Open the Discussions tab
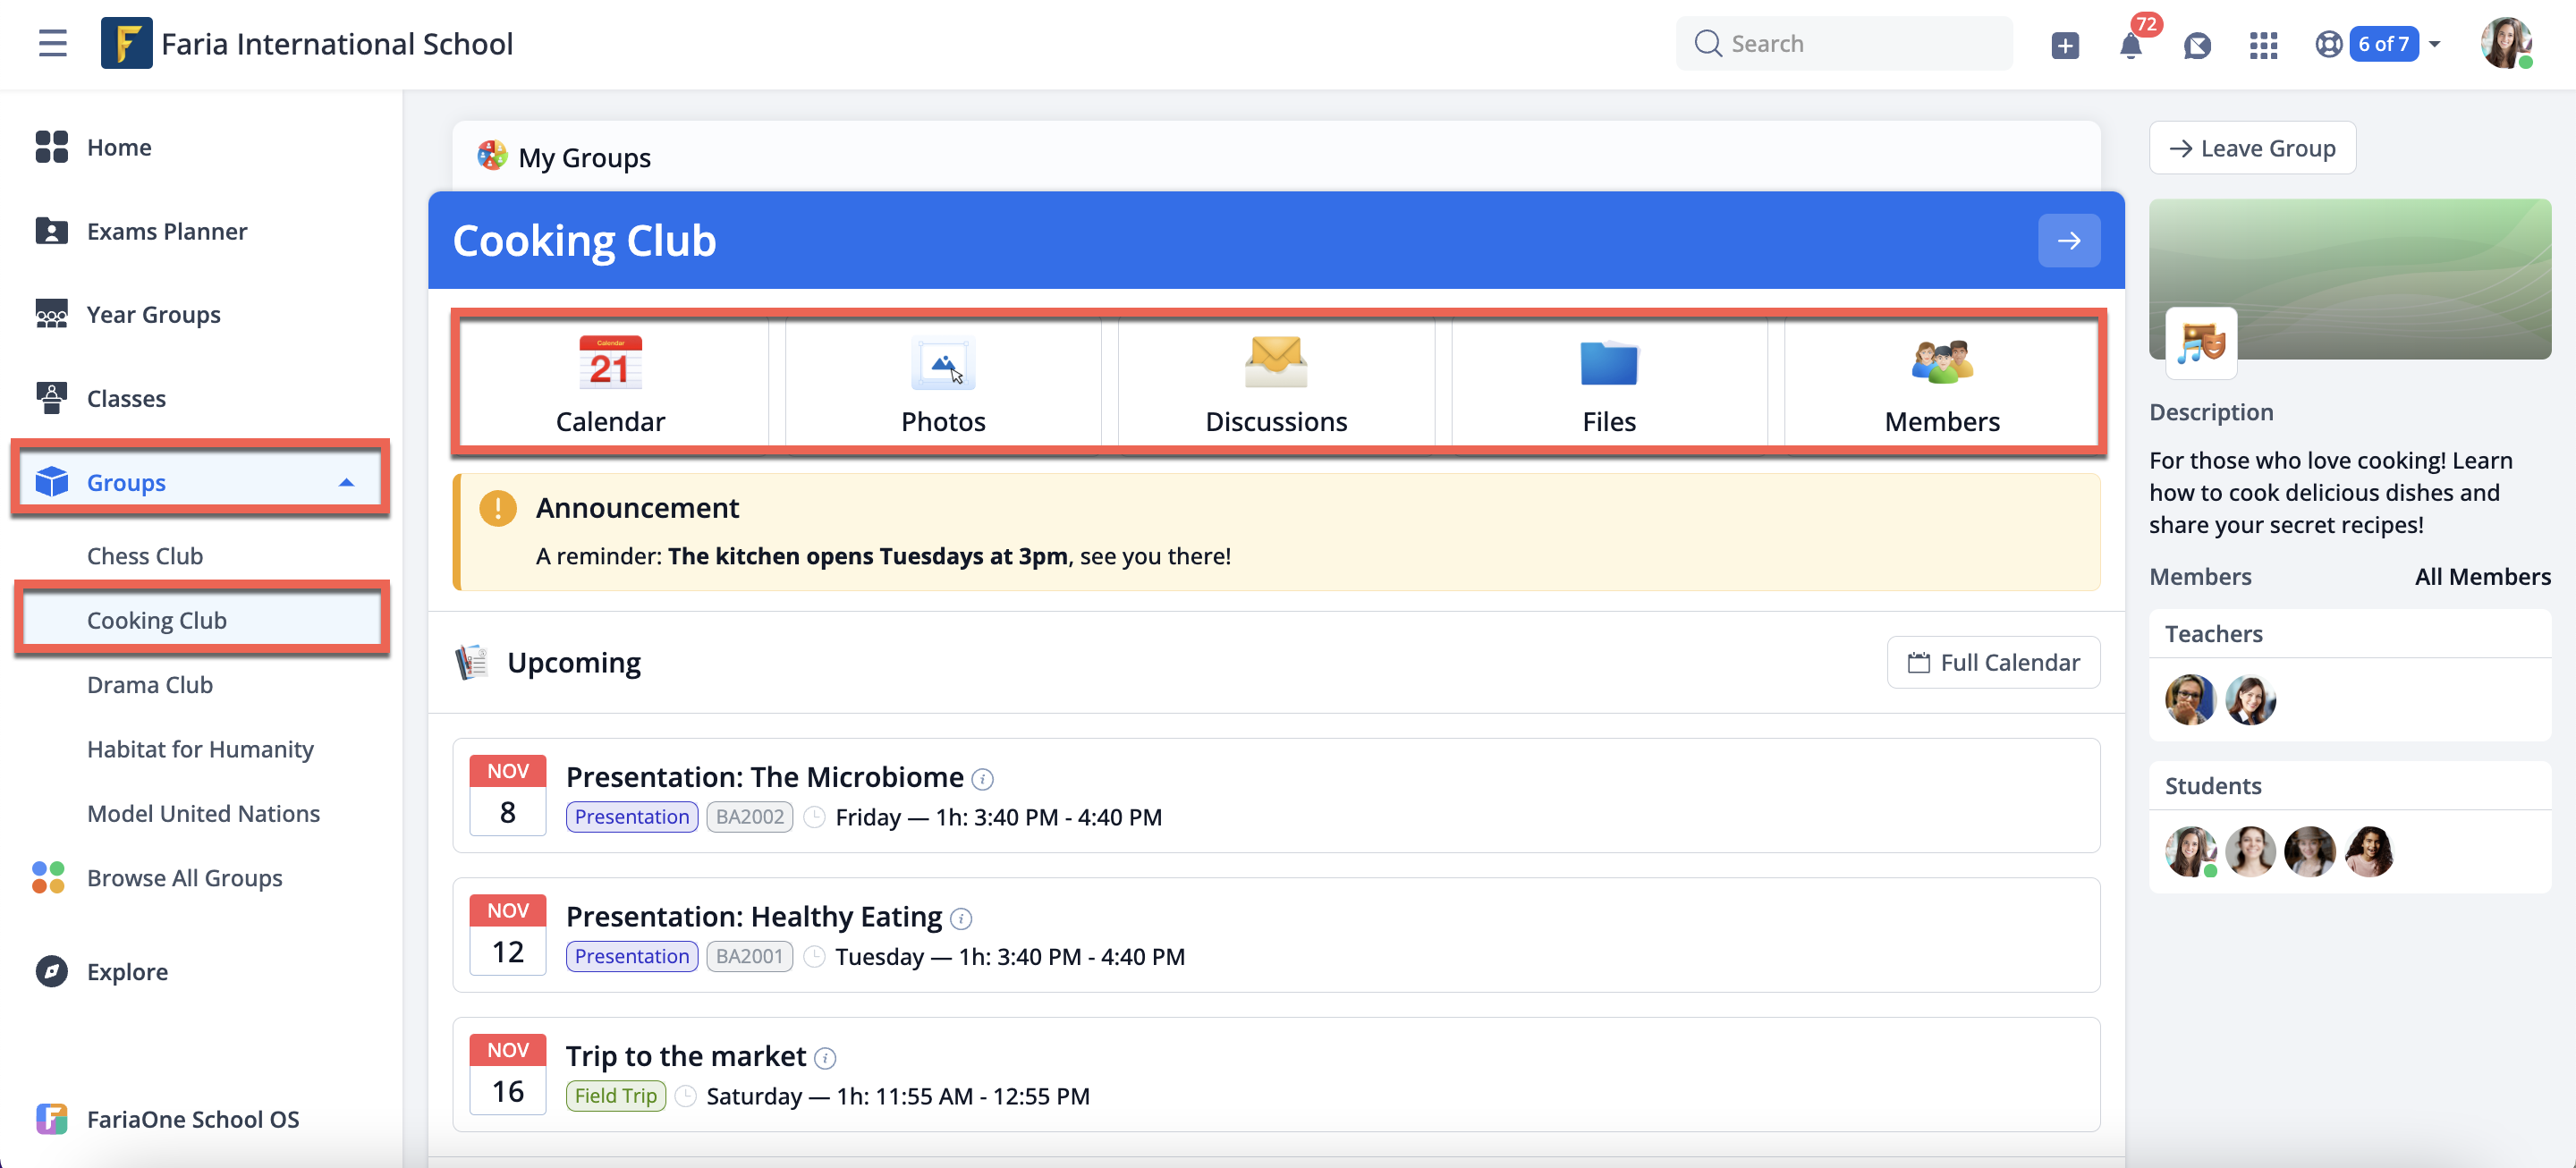The image size is (2576, 1168). 1276,384
